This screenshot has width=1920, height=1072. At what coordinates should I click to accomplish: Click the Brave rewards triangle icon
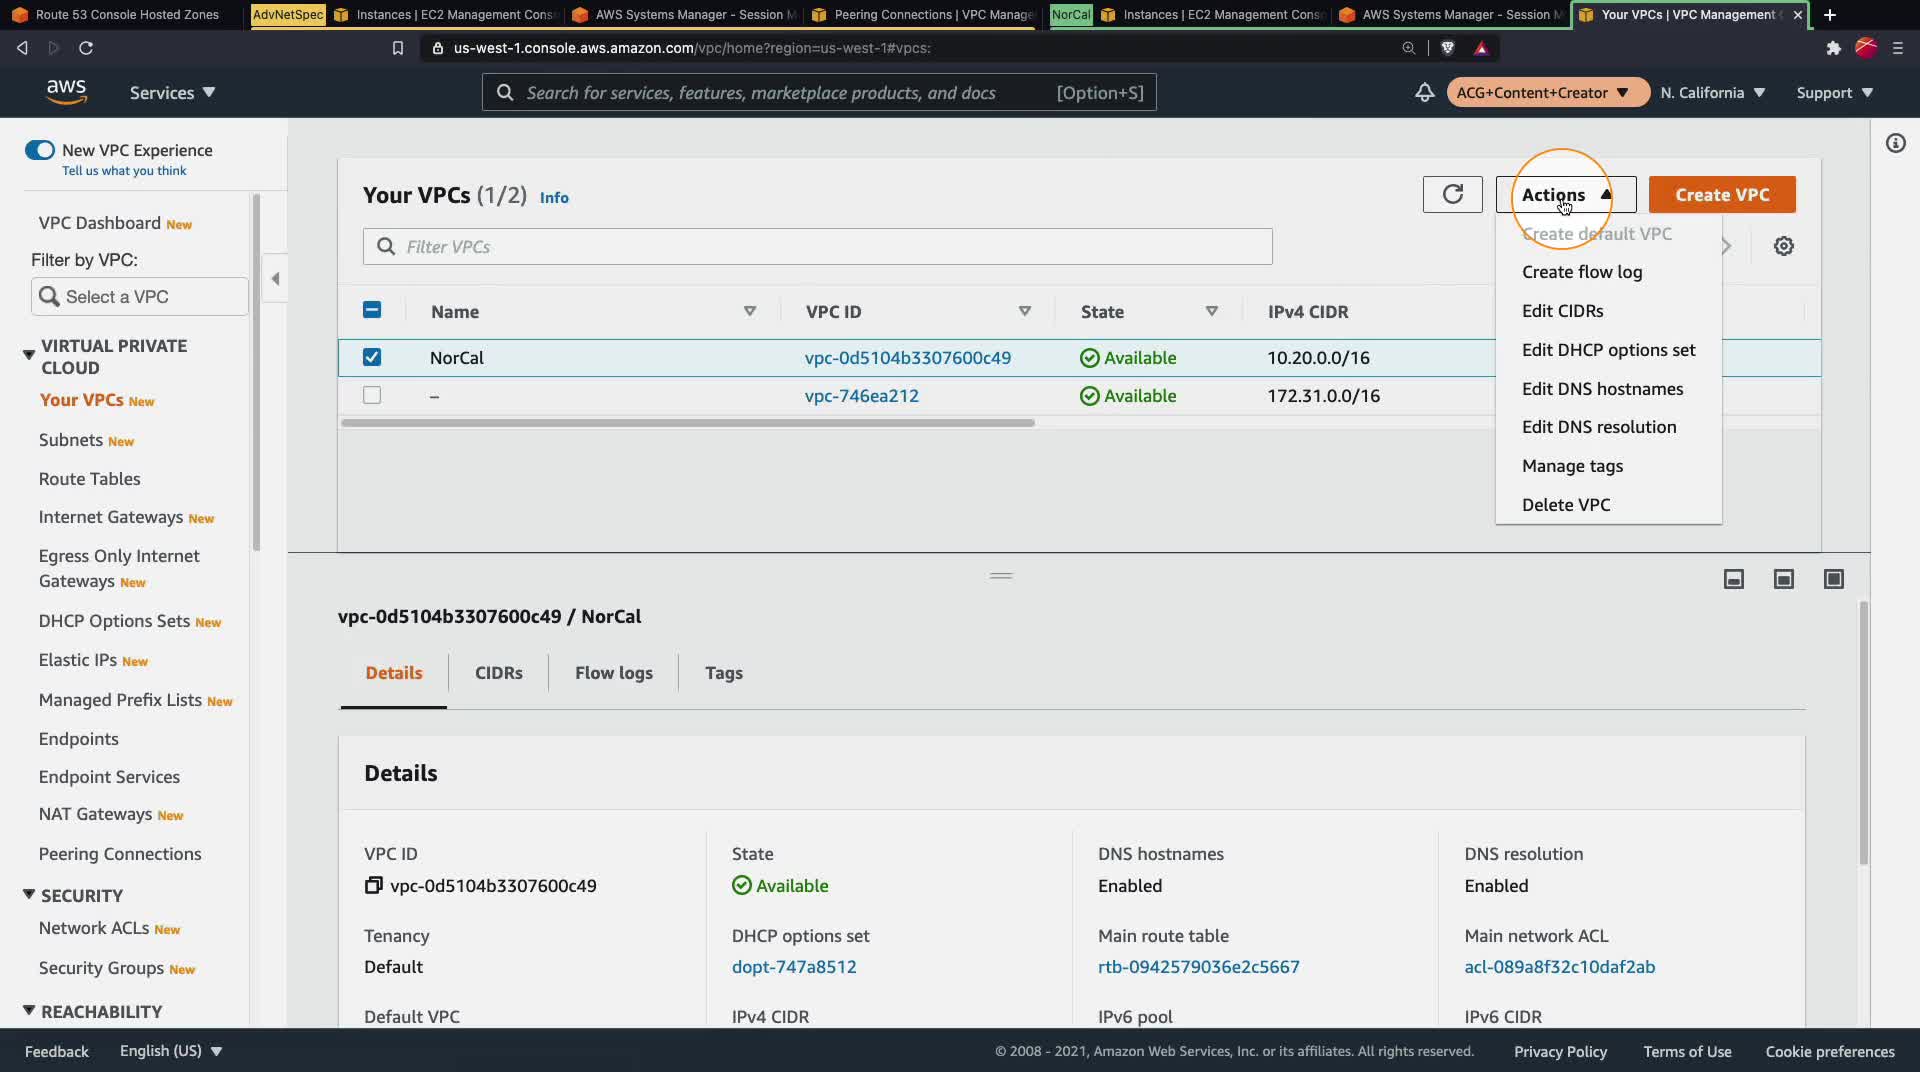[1481, 48]
